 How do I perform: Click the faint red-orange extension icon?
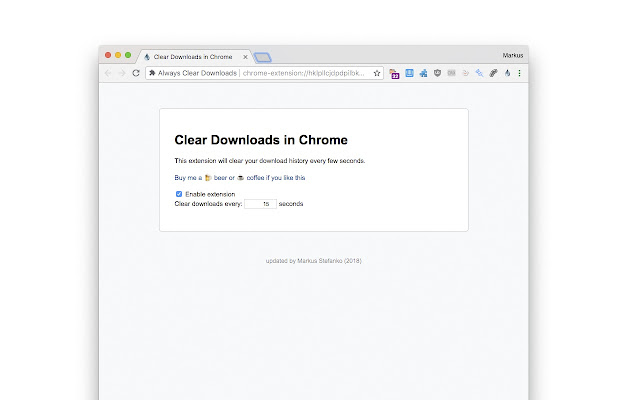[465, 73]
